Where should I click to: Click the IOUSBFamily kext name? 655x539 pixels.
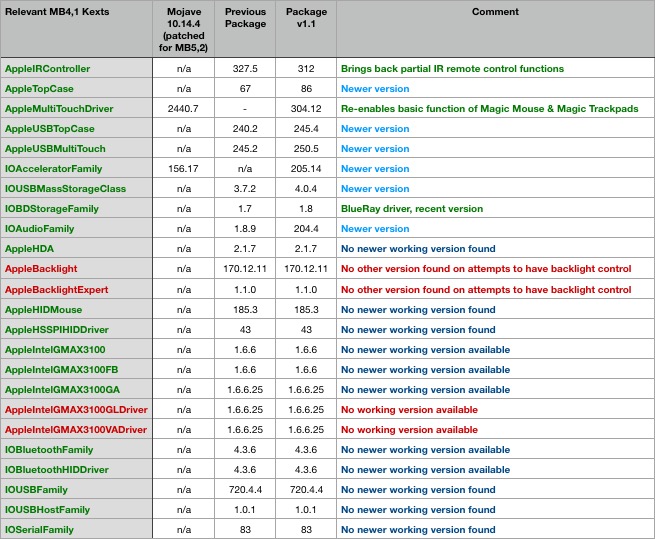[36, 490]
